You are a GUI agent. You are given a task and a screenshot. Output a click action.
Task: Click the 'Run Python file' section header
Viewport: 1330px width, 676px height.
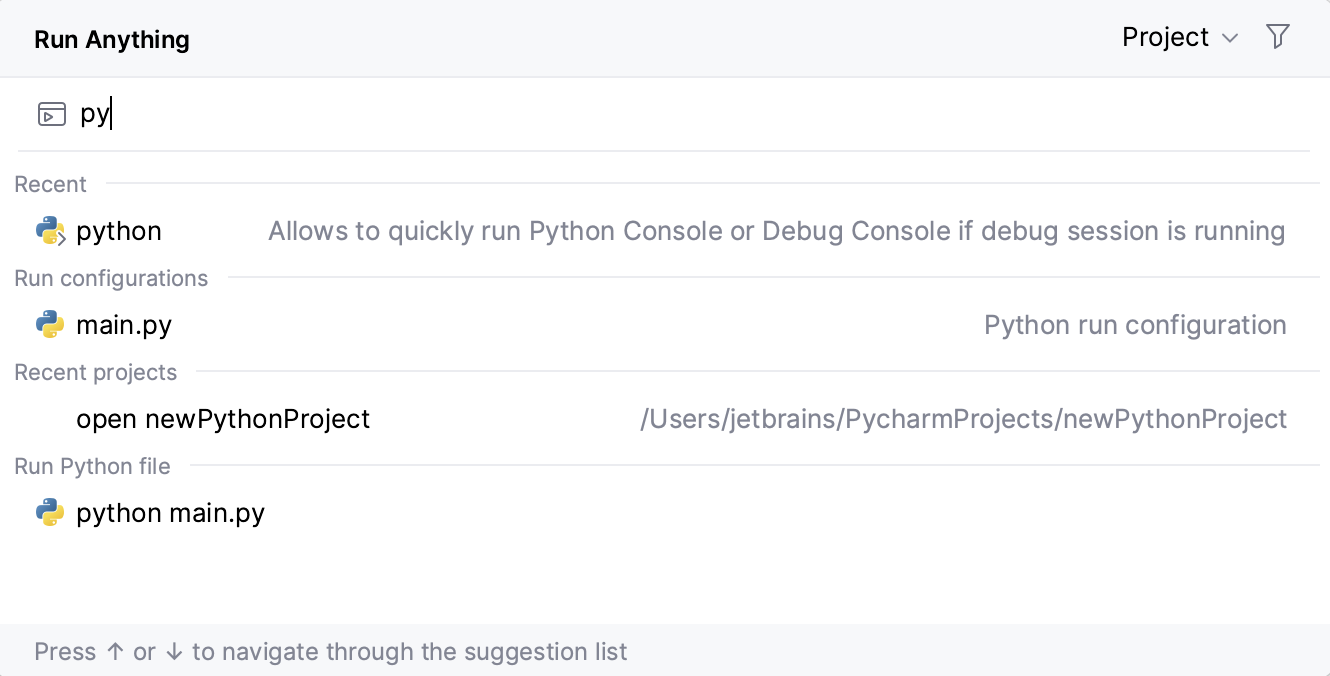click(92, 466)
